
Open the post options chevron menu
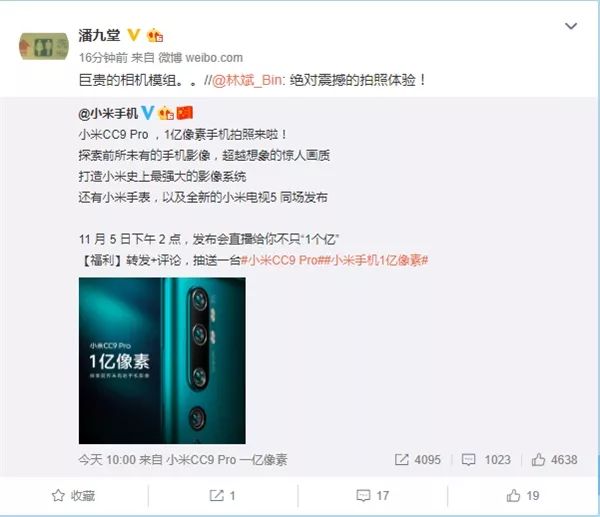571,26
